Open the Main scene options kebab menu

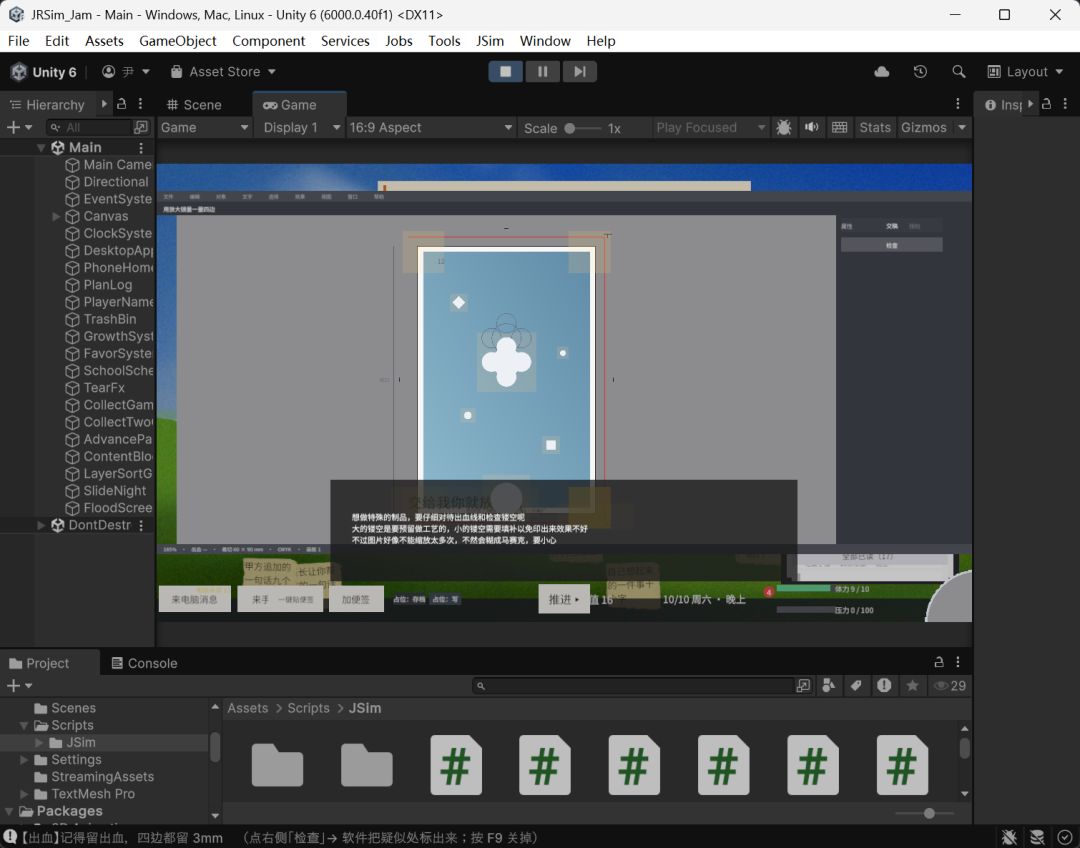click(x=141, y=147)
